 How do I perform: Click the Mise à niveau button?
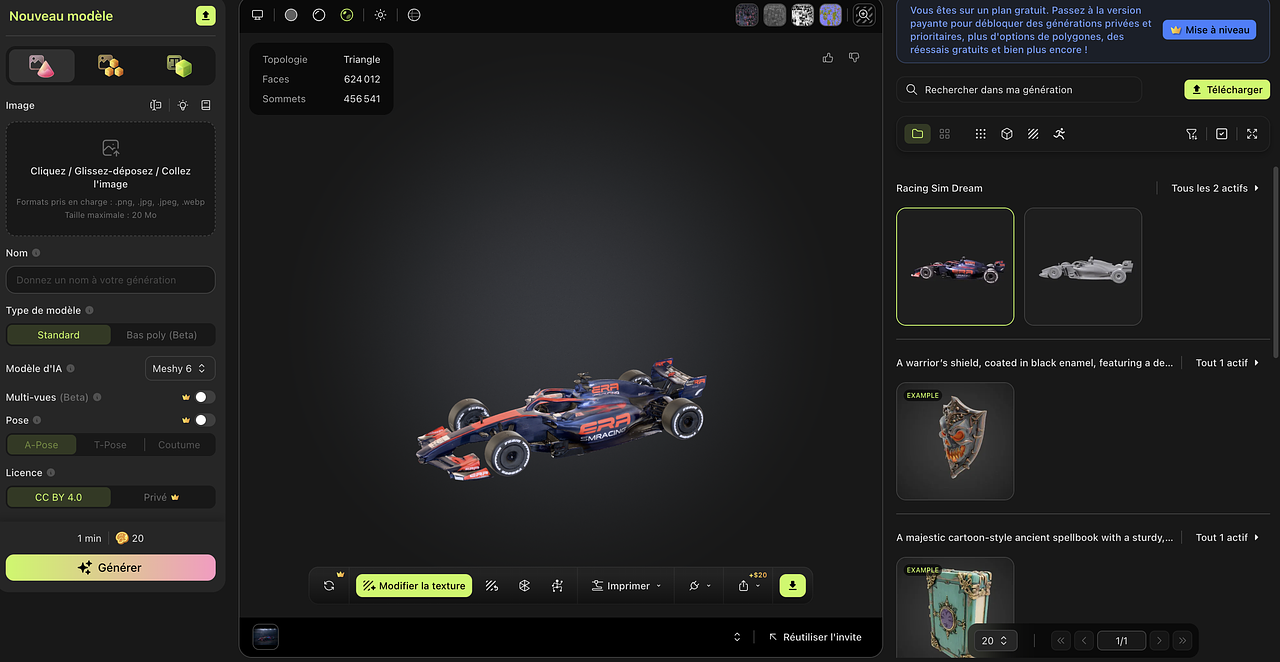pos(1209,29)
